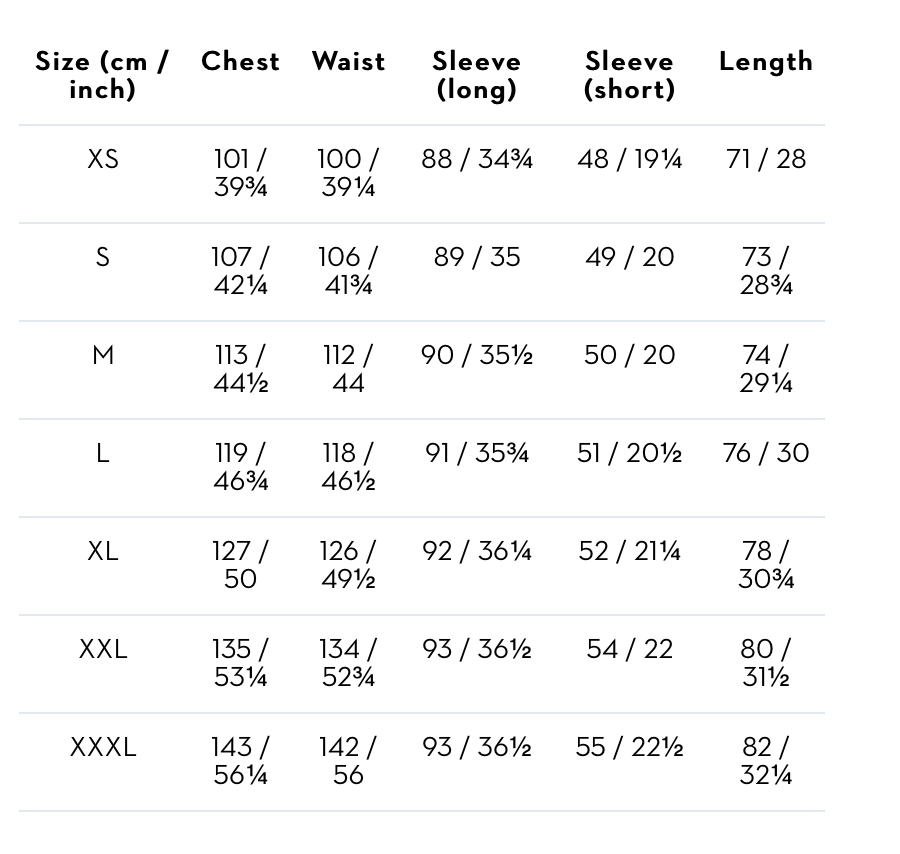900x854 pixels.
Task: Click the Waist column header
Action: 348,61
